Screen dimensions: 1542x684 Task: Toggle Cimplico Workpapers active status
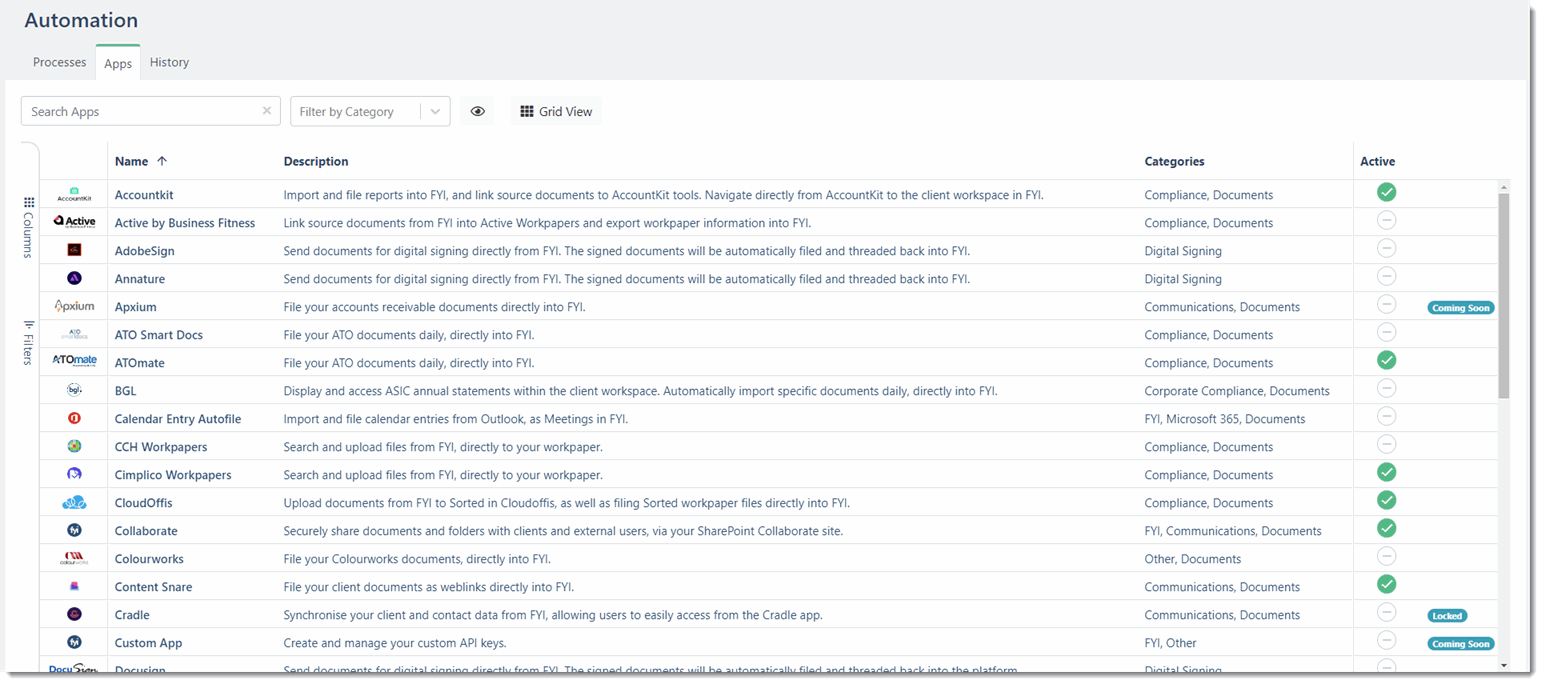click(1386, 472)
